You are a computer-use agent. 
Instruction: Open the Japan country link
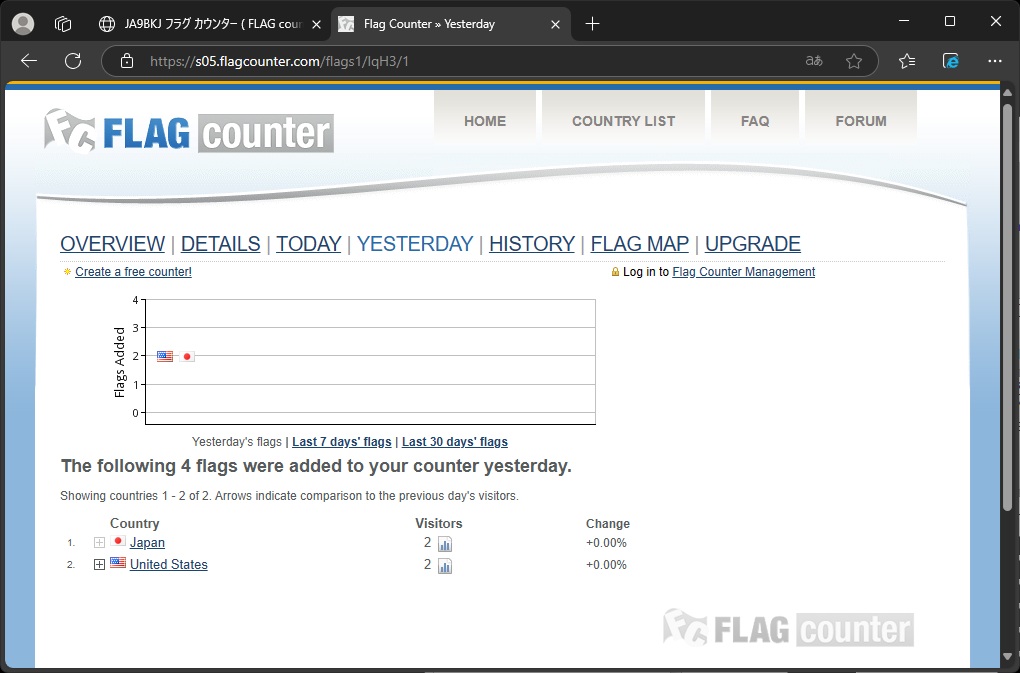tap(147, 542)
